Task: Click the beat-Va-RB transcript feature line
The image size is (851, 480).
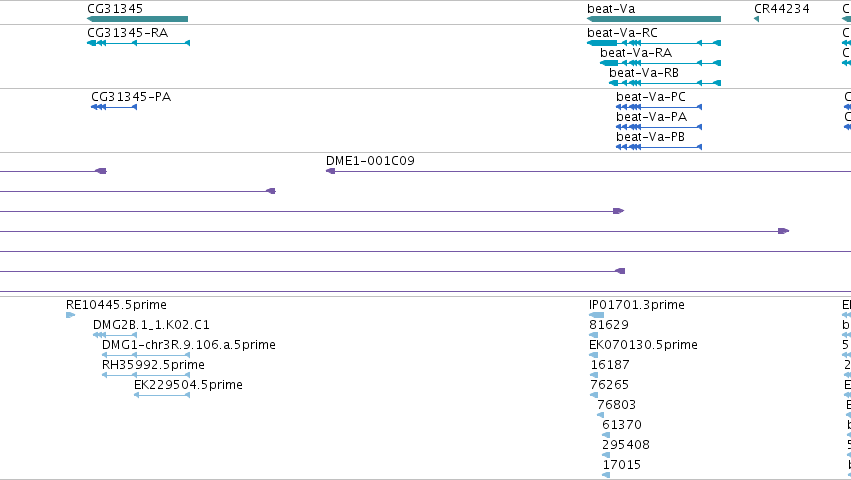Action: [665, 83]
